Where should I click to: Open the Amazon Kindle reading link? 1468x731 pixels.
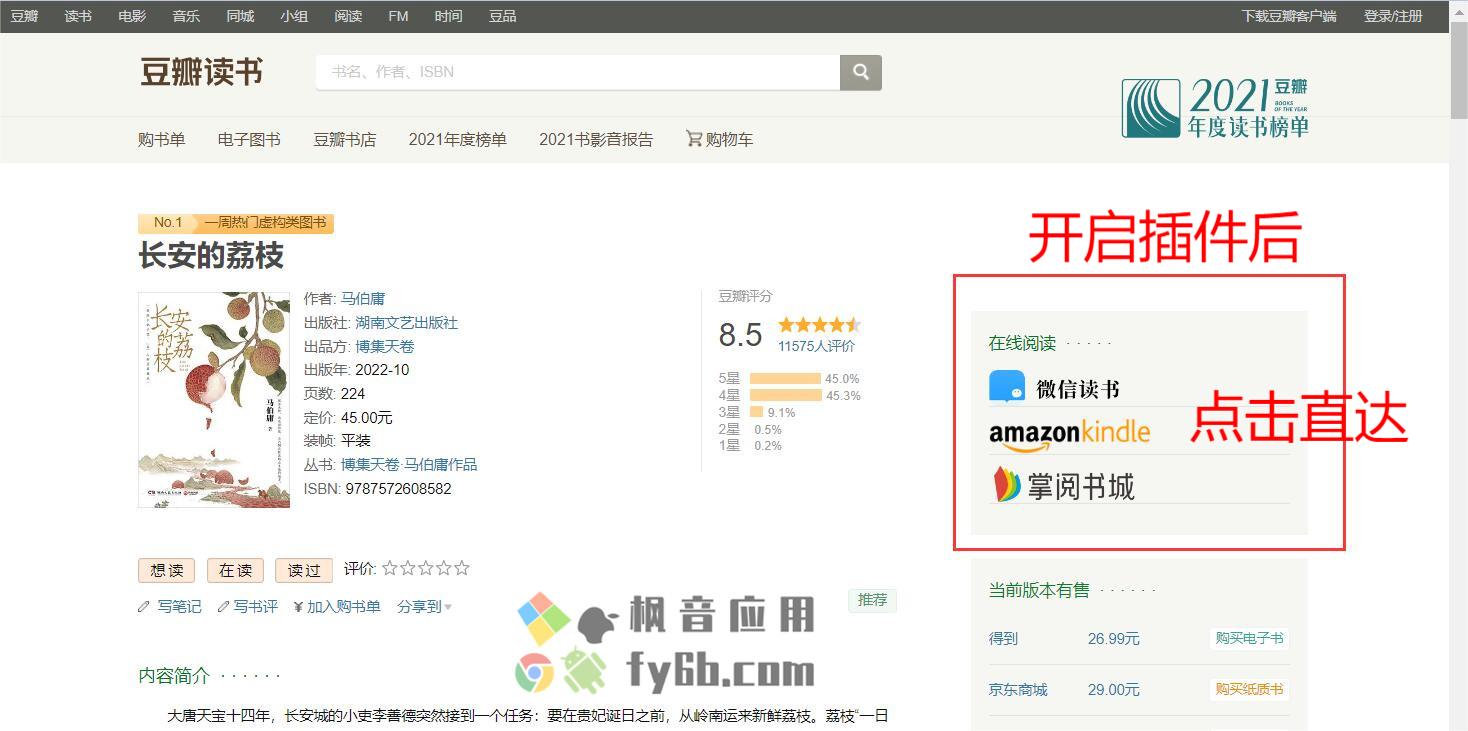[1069, 434]
